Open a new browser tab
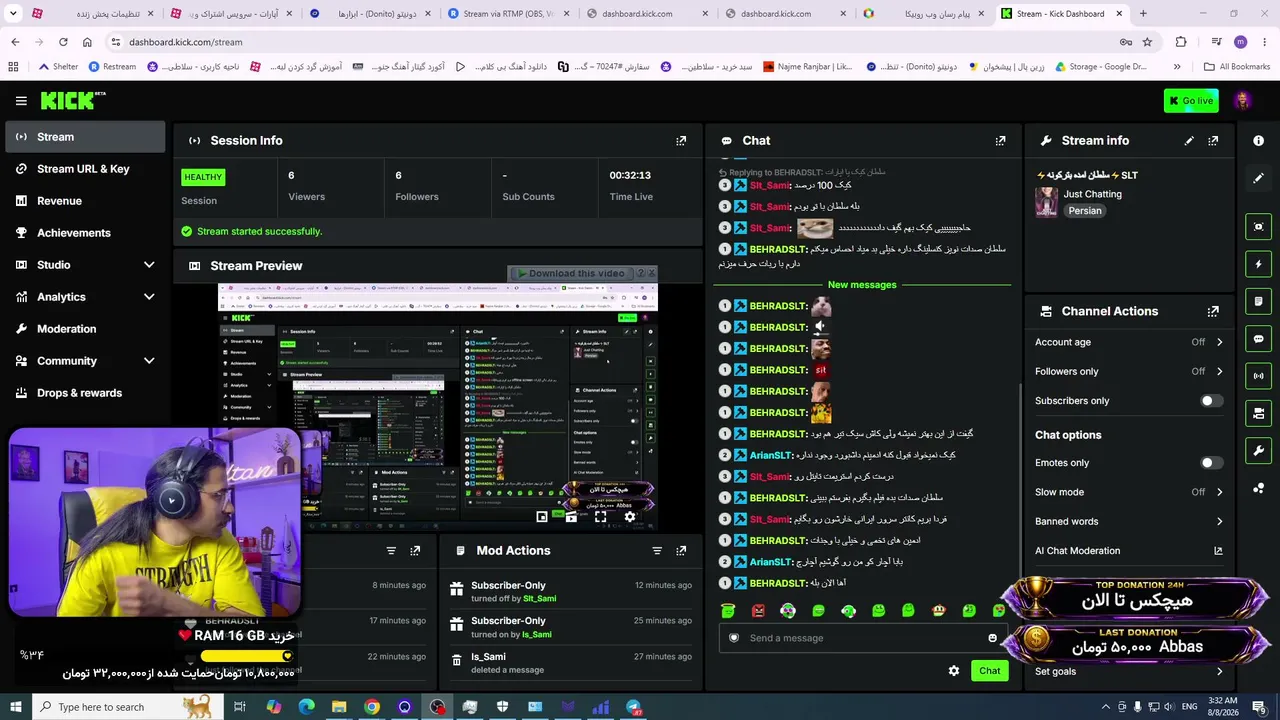Image resolution: width=1280 pixels, height=720 pixels. pyautogui.click(x=1143, y=14)
